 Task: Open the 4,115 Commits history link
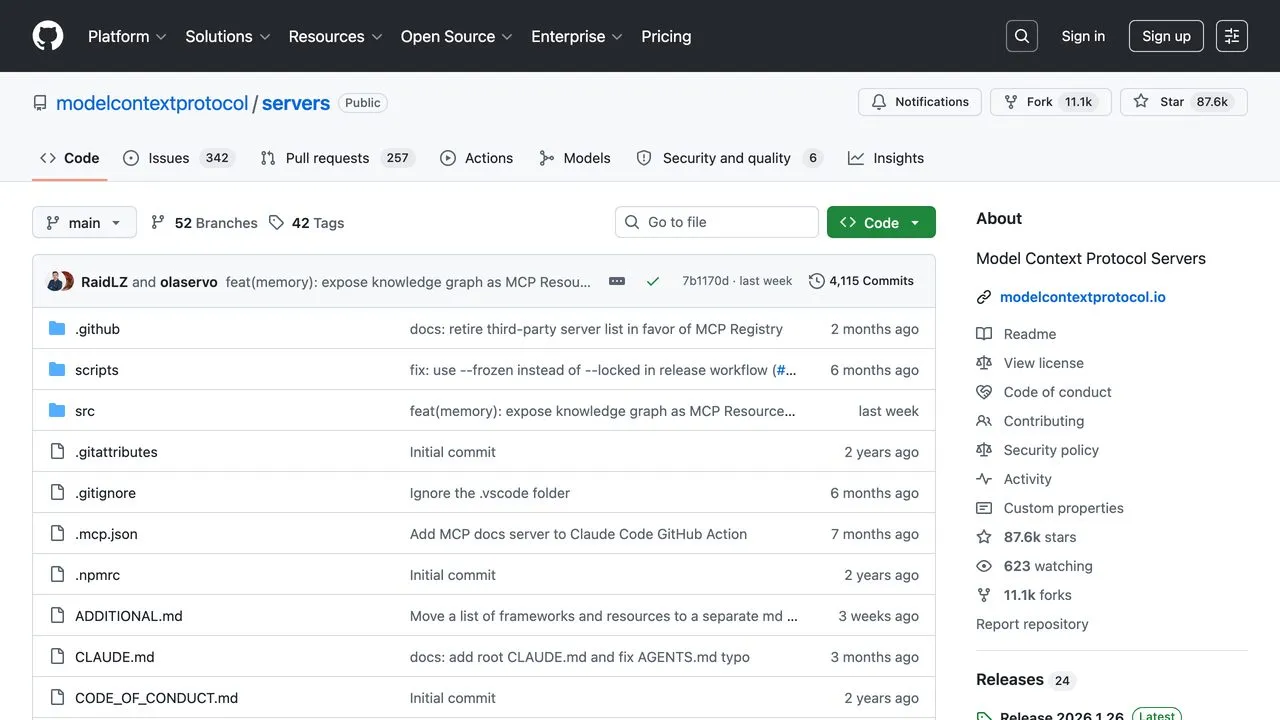click(862, 281)
